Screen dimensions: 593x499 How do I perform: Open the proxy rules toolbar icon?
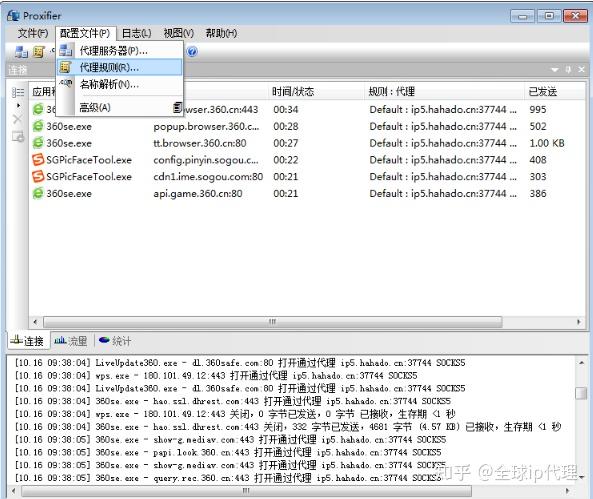pos(39,51)
